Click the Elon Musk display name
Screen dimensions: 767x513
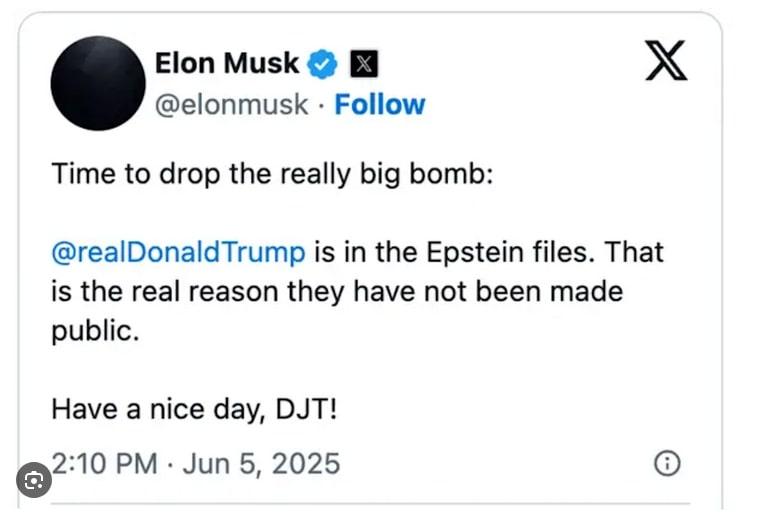tap(226, 64)
